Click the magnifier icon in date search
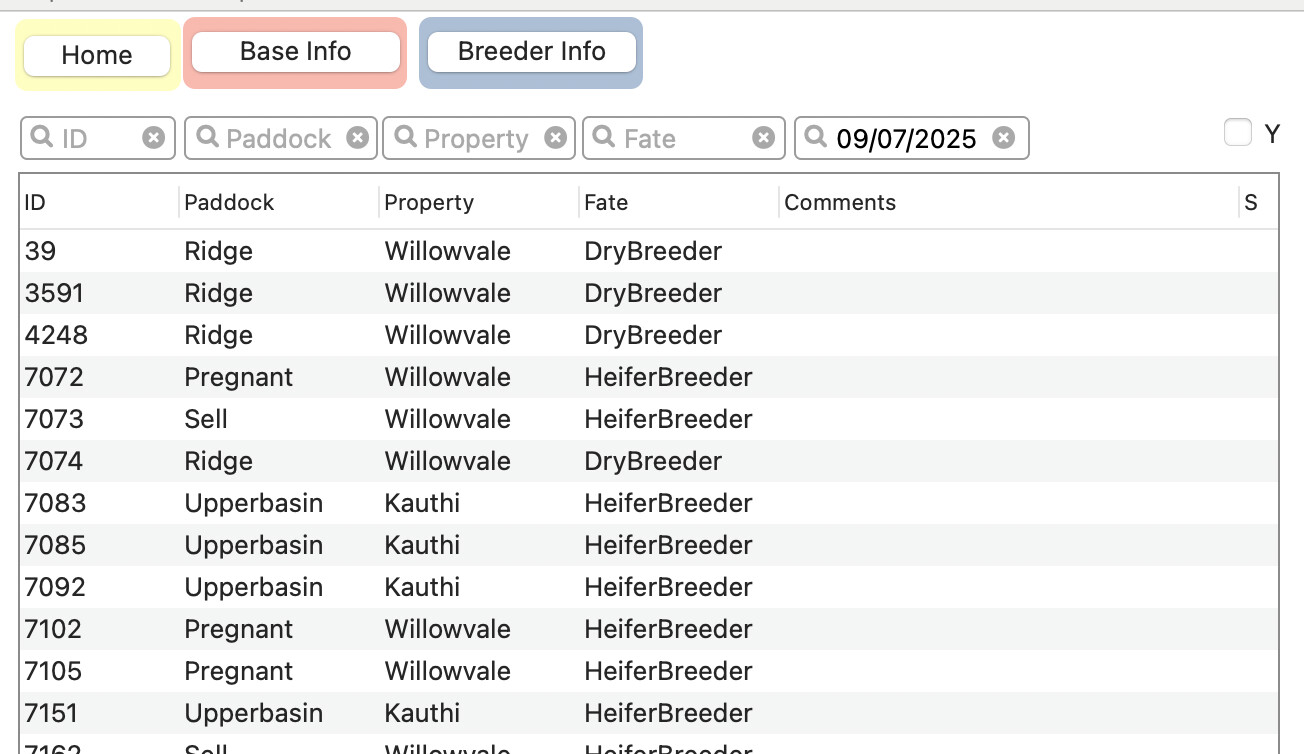 coord(816,137)
